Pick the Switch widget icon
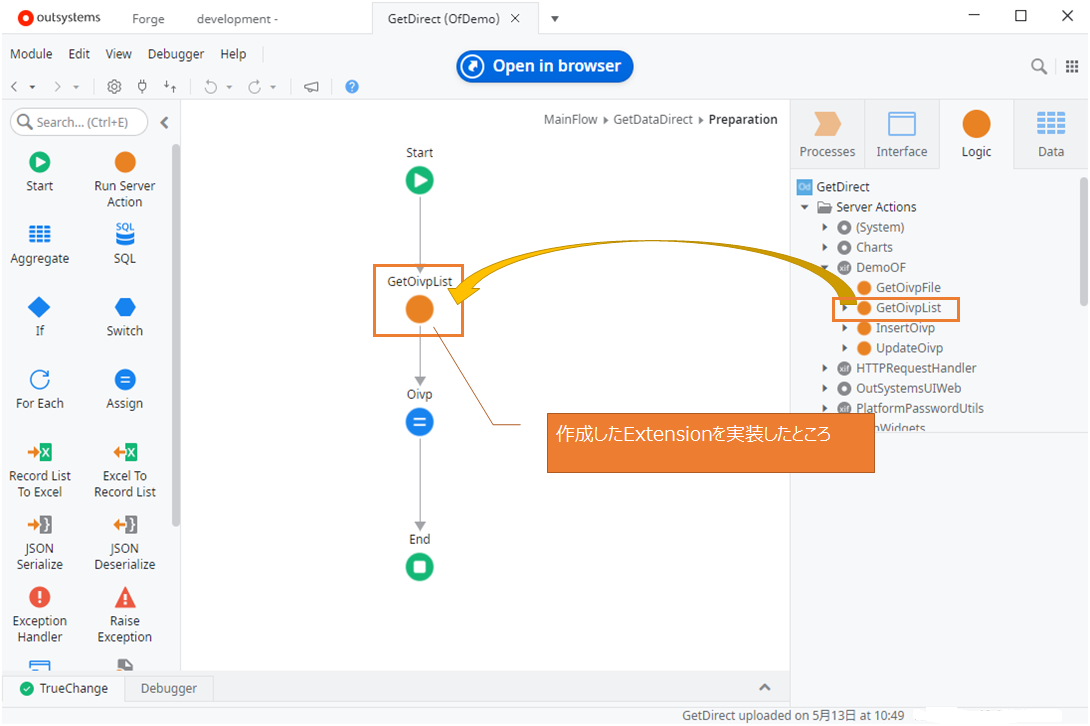Viewport: 1090px width, 726px height. pos(125,307)
